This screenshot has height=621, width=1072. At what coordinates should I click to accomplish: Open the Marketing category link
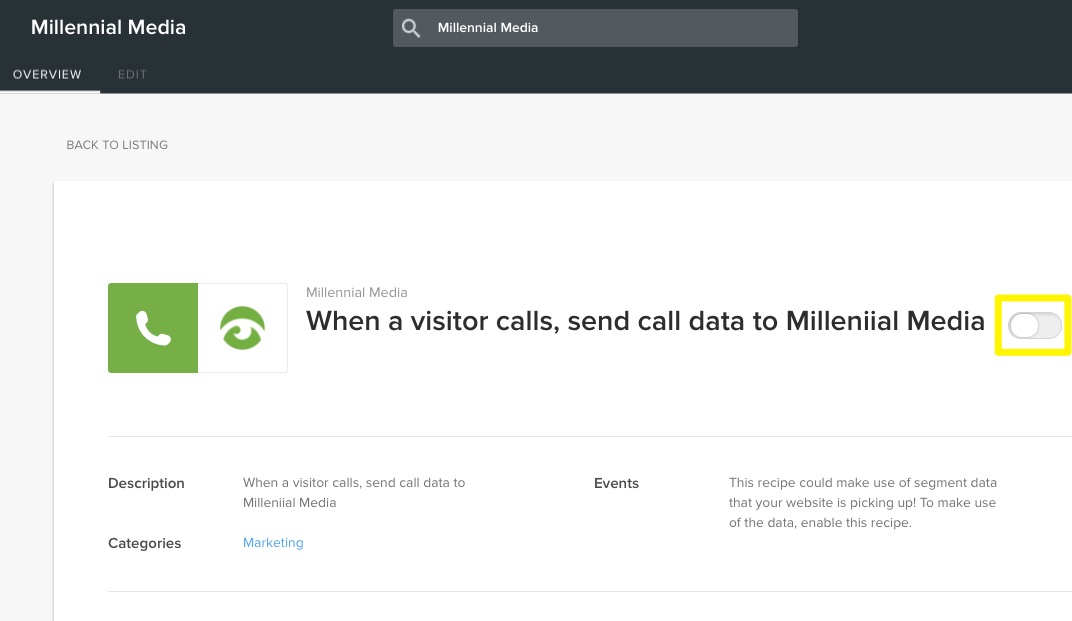pyautogui.click(x=273, y=542)
